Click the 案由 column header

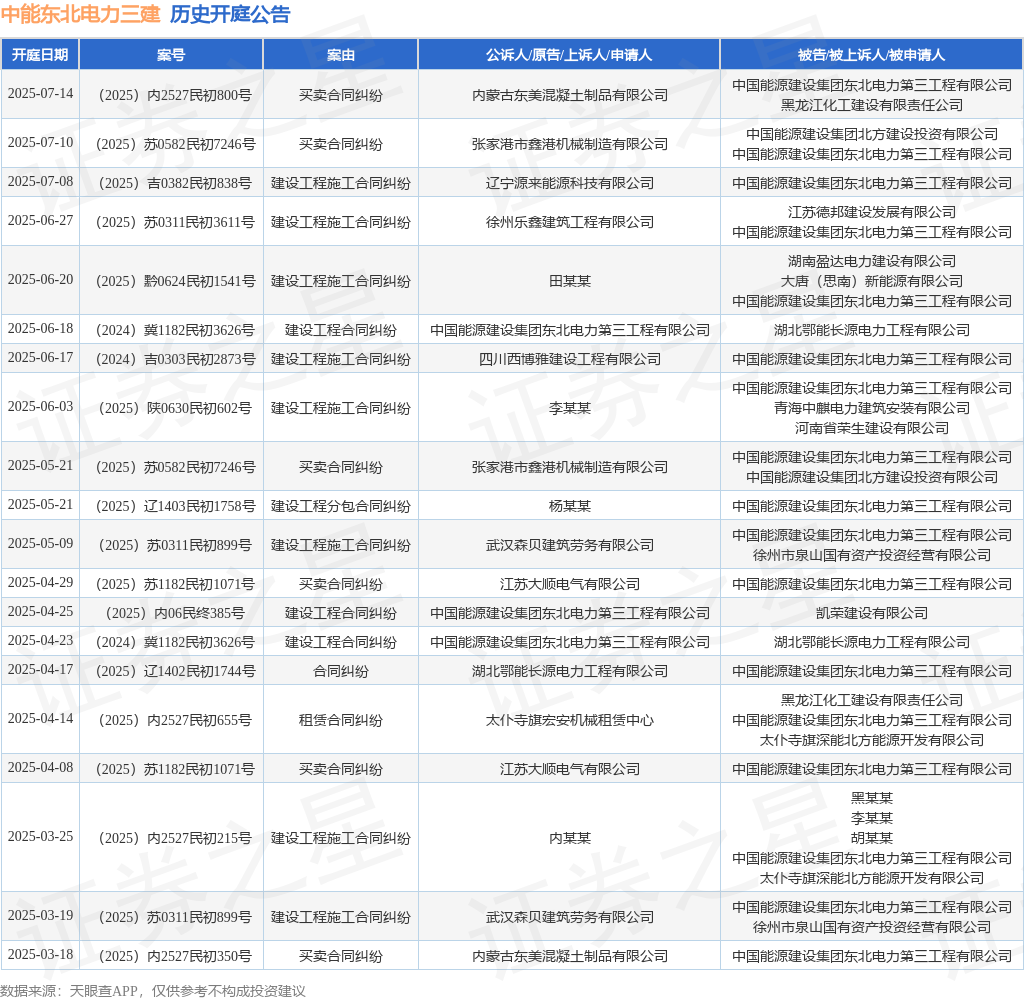[x=340, y=55]
